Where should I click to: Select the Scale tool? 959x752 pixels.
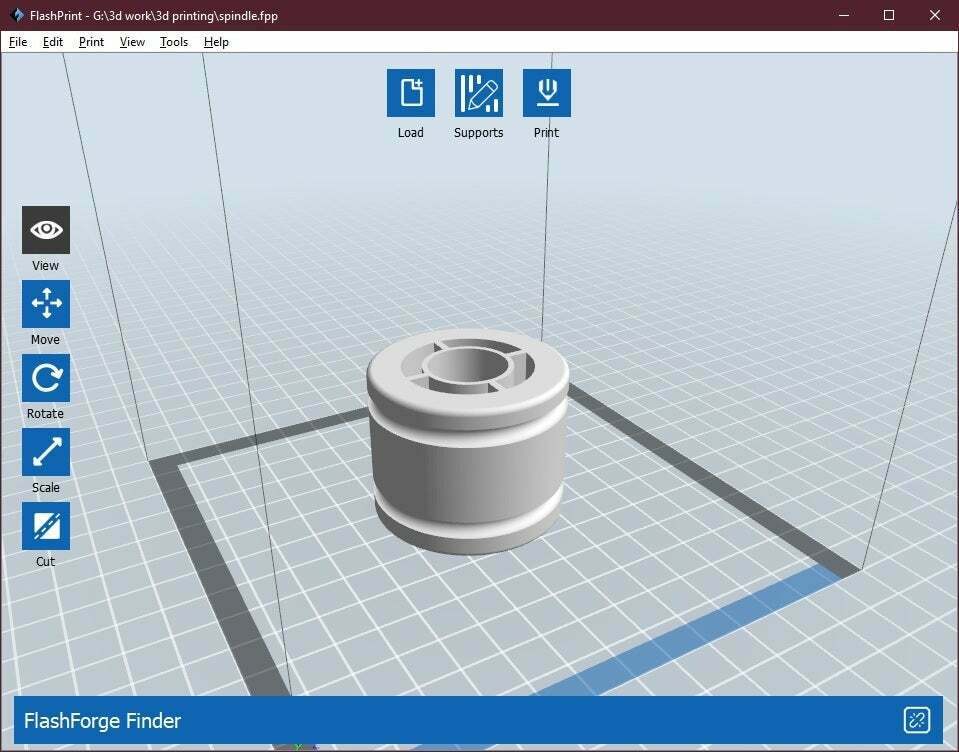tap(46, 452)
